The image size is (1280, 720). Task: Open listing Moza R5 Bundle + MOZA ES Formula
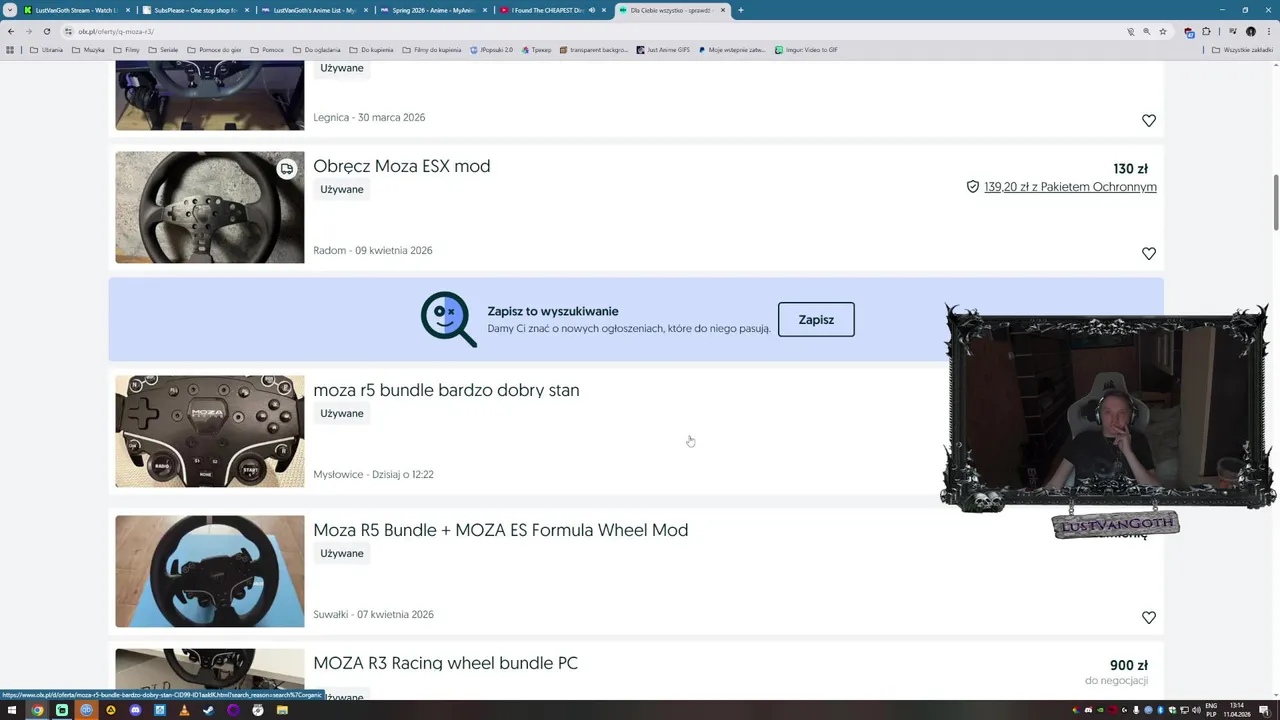(x=500, y=530)
